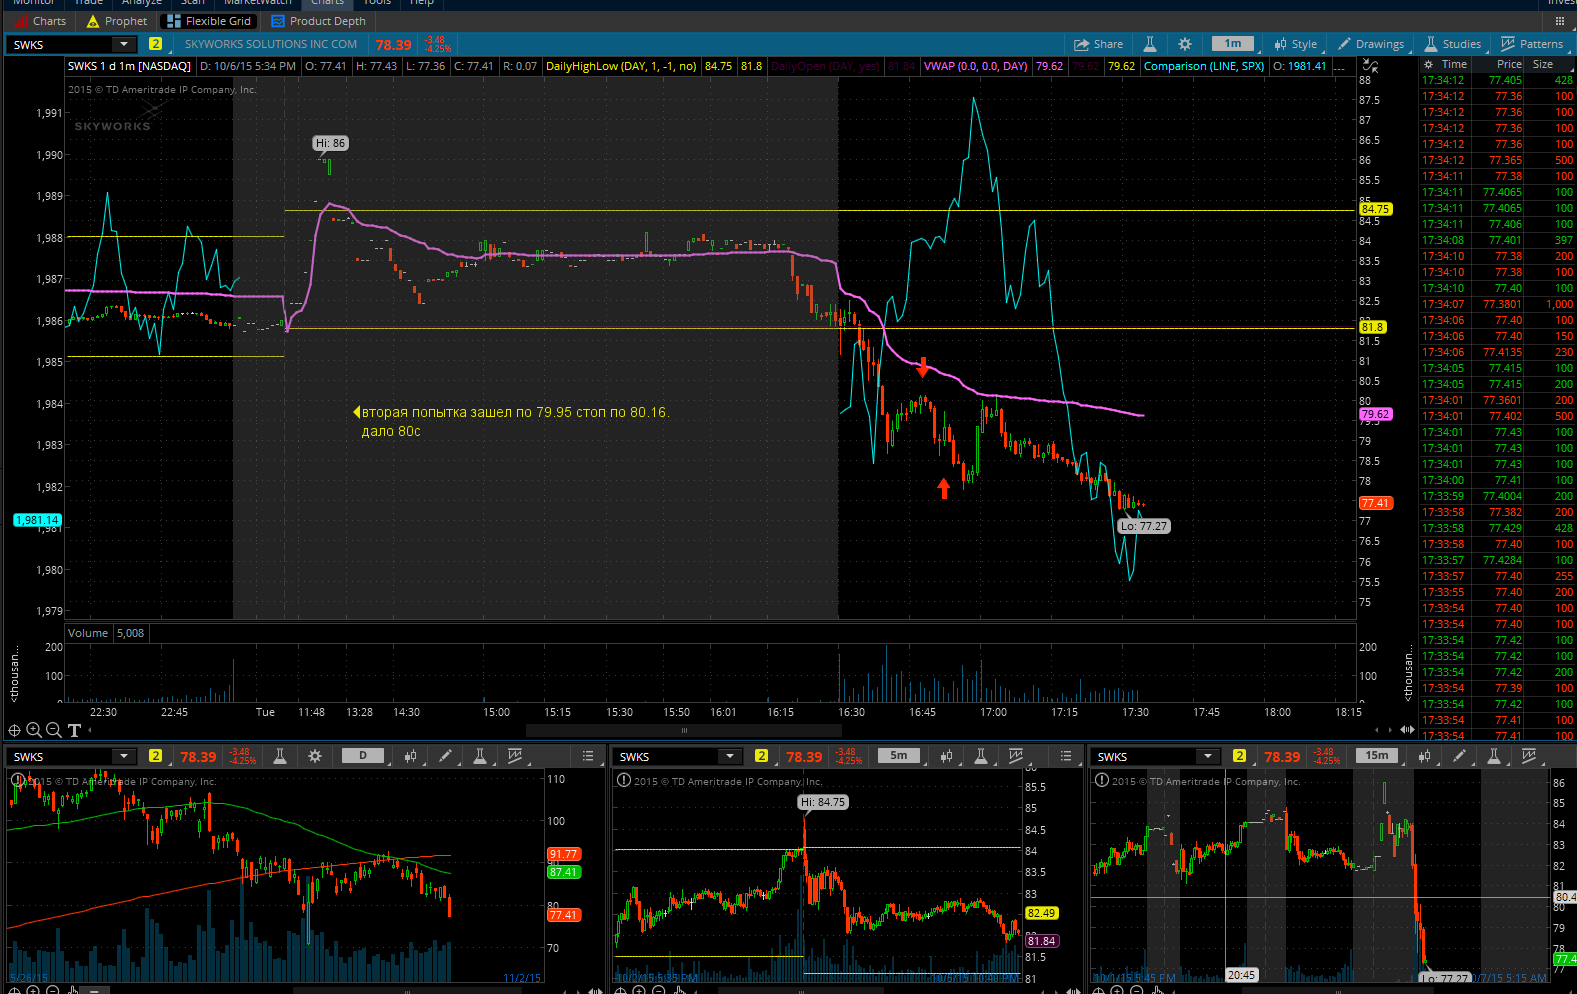The width and height of the screenshot is (1577, 994).
Task: Open the Patterns menu
Action: (1531, 44)
